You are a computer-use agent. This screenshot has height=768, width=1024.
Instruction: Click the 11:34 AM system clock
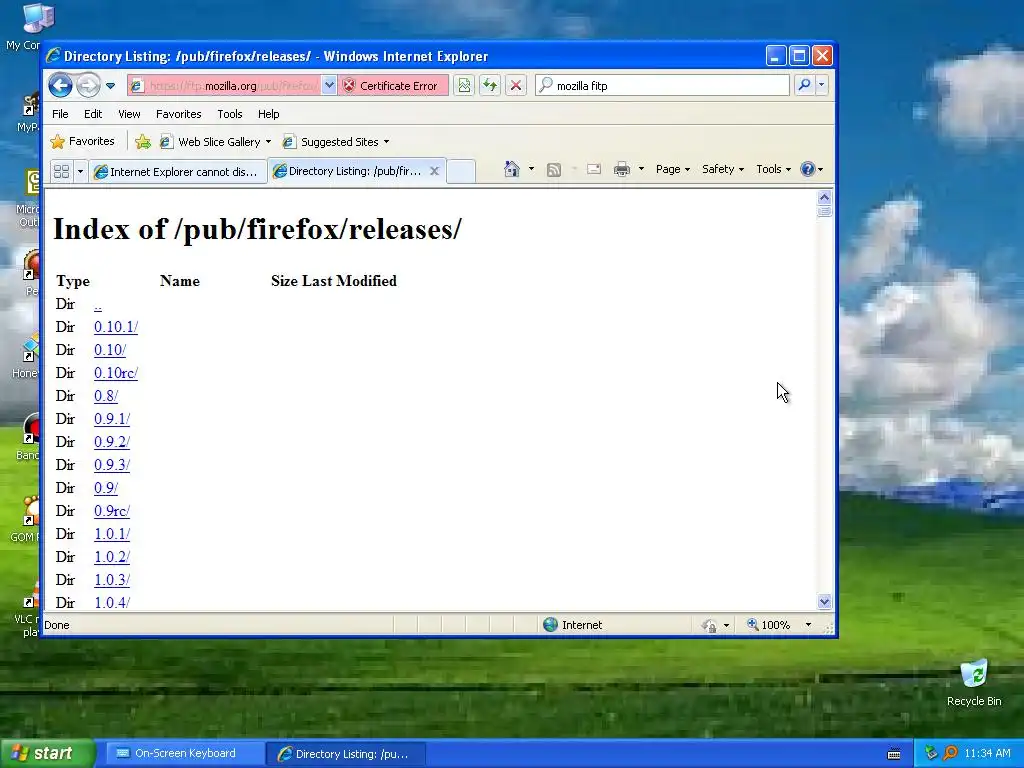tap(987, 753)
